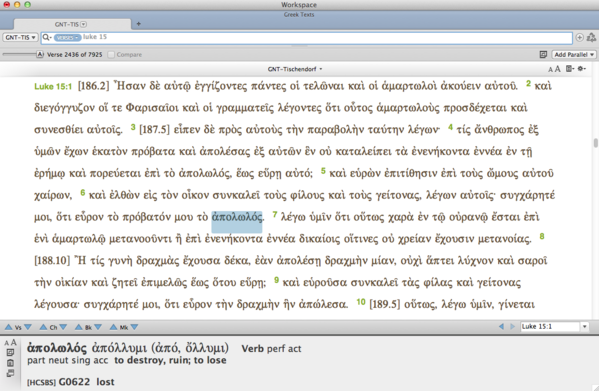Click the lemma ἀπόλλυμι in Instant Details
This screenshot has height=391, width=599.
(119, 348)
